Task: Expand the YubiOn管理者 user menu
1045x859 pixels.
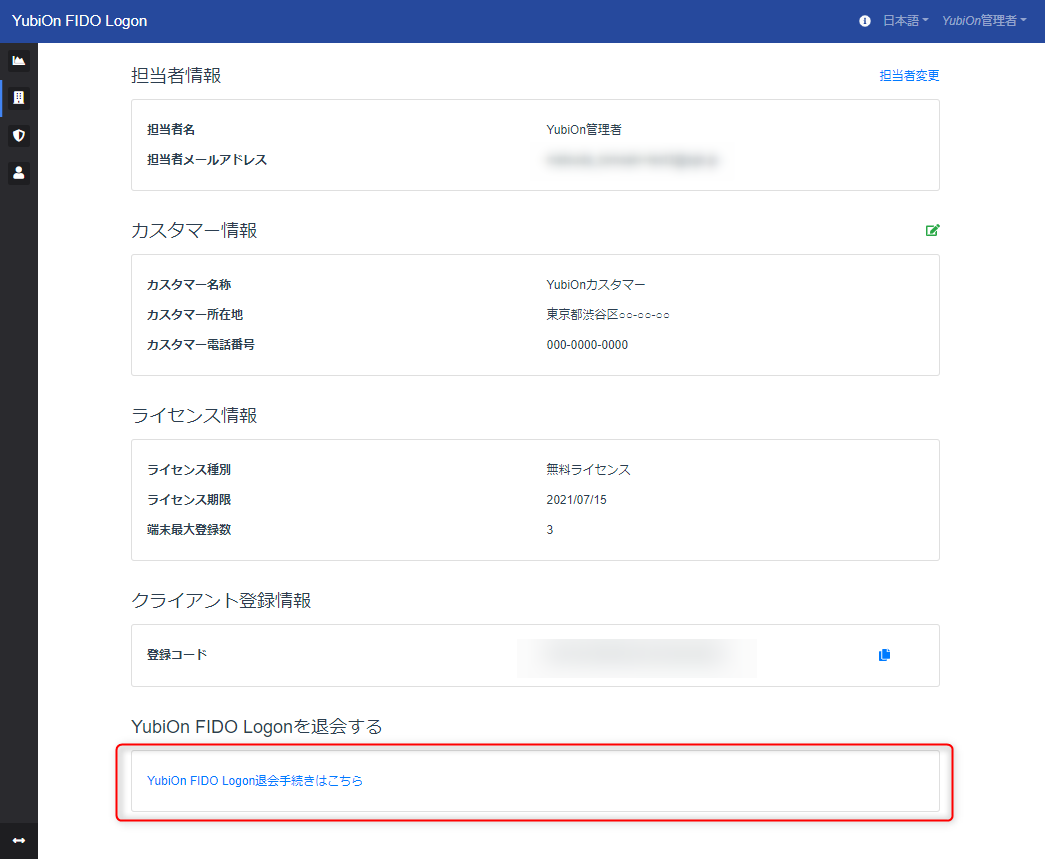Action: (x=984, y=21)
